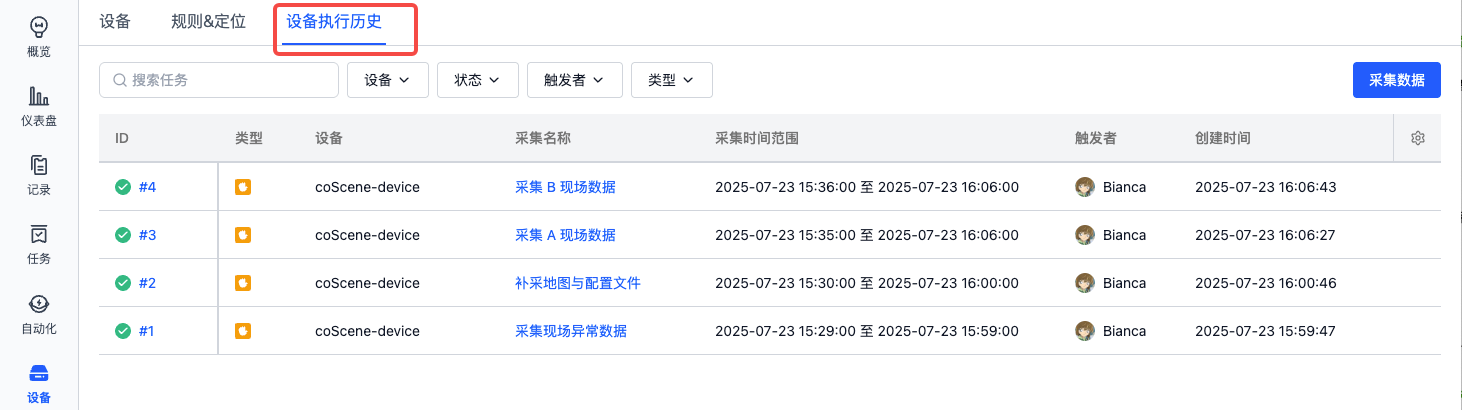Click Bianca's avatar in task #3 row
Viewport: 1462px width, 410px height.
pos(1084,235)
